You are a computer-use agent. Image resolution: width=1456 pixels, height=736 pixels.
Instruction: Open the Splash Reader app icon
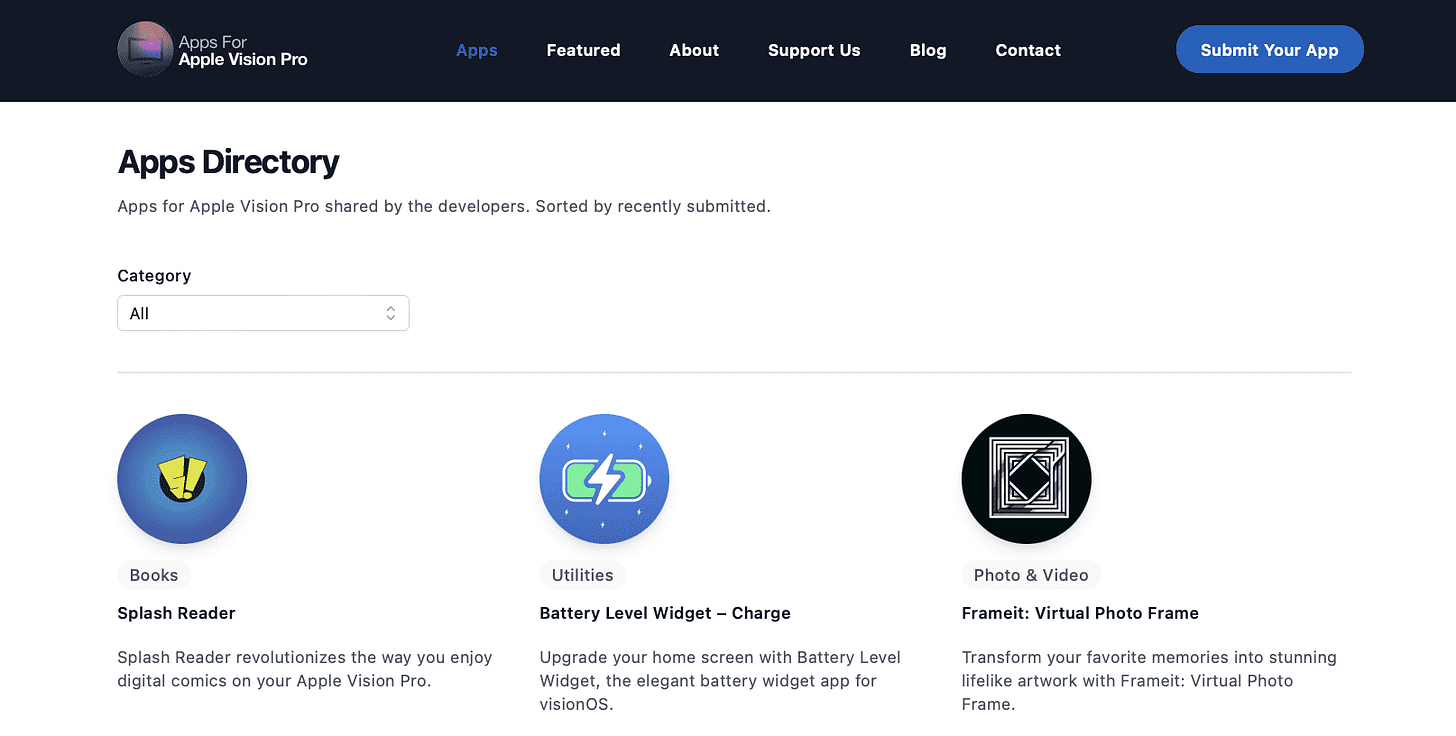182,479
